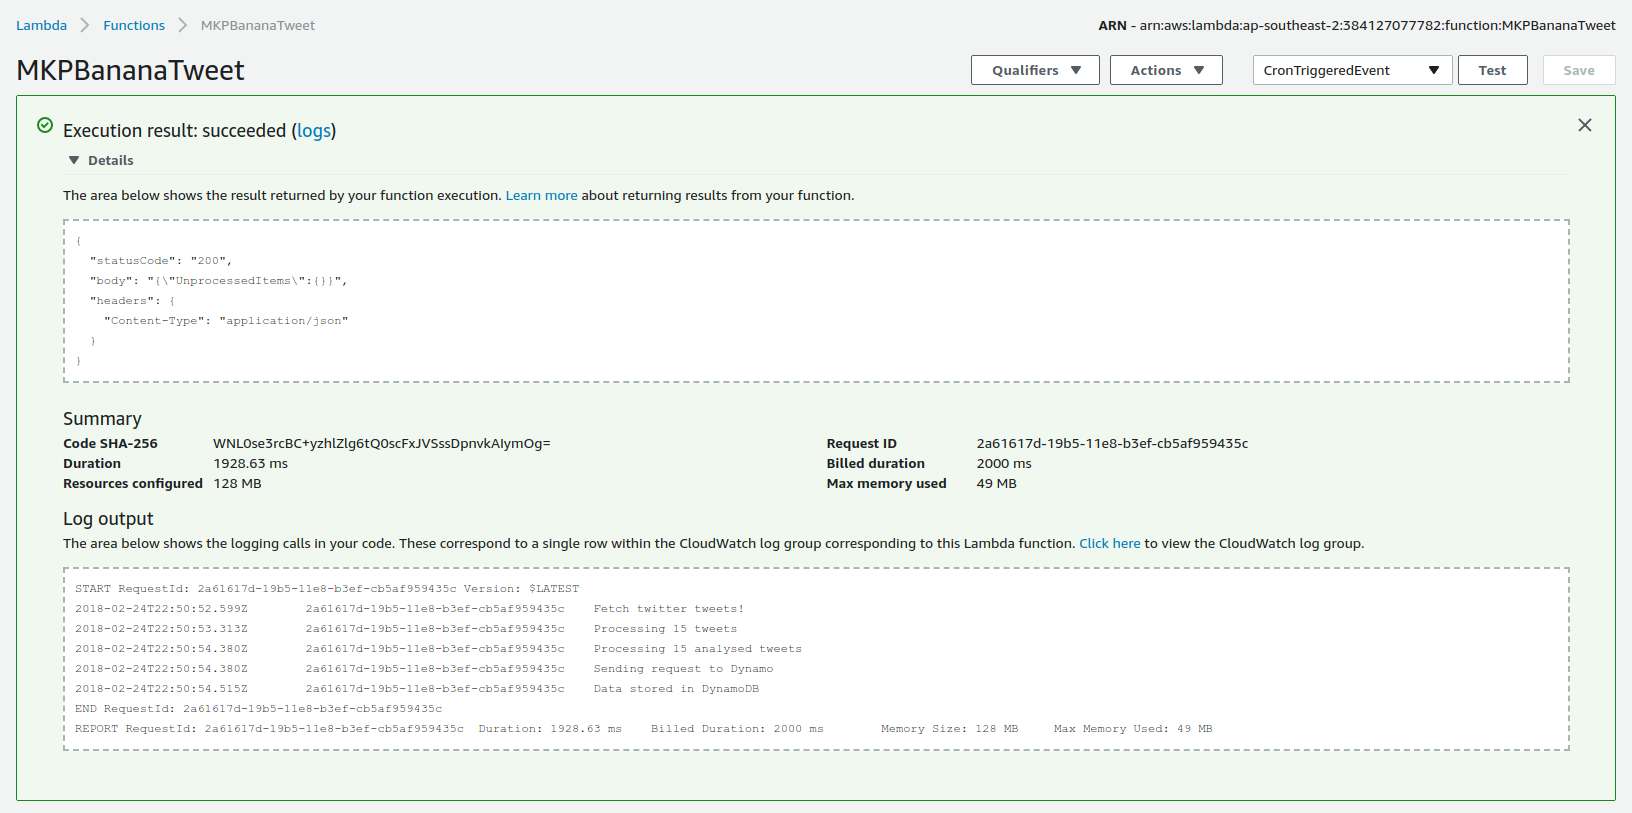Click the MKPBananaTweet page heading
Viewport: 1632px width, 813px height.
(x=130, y=70)
